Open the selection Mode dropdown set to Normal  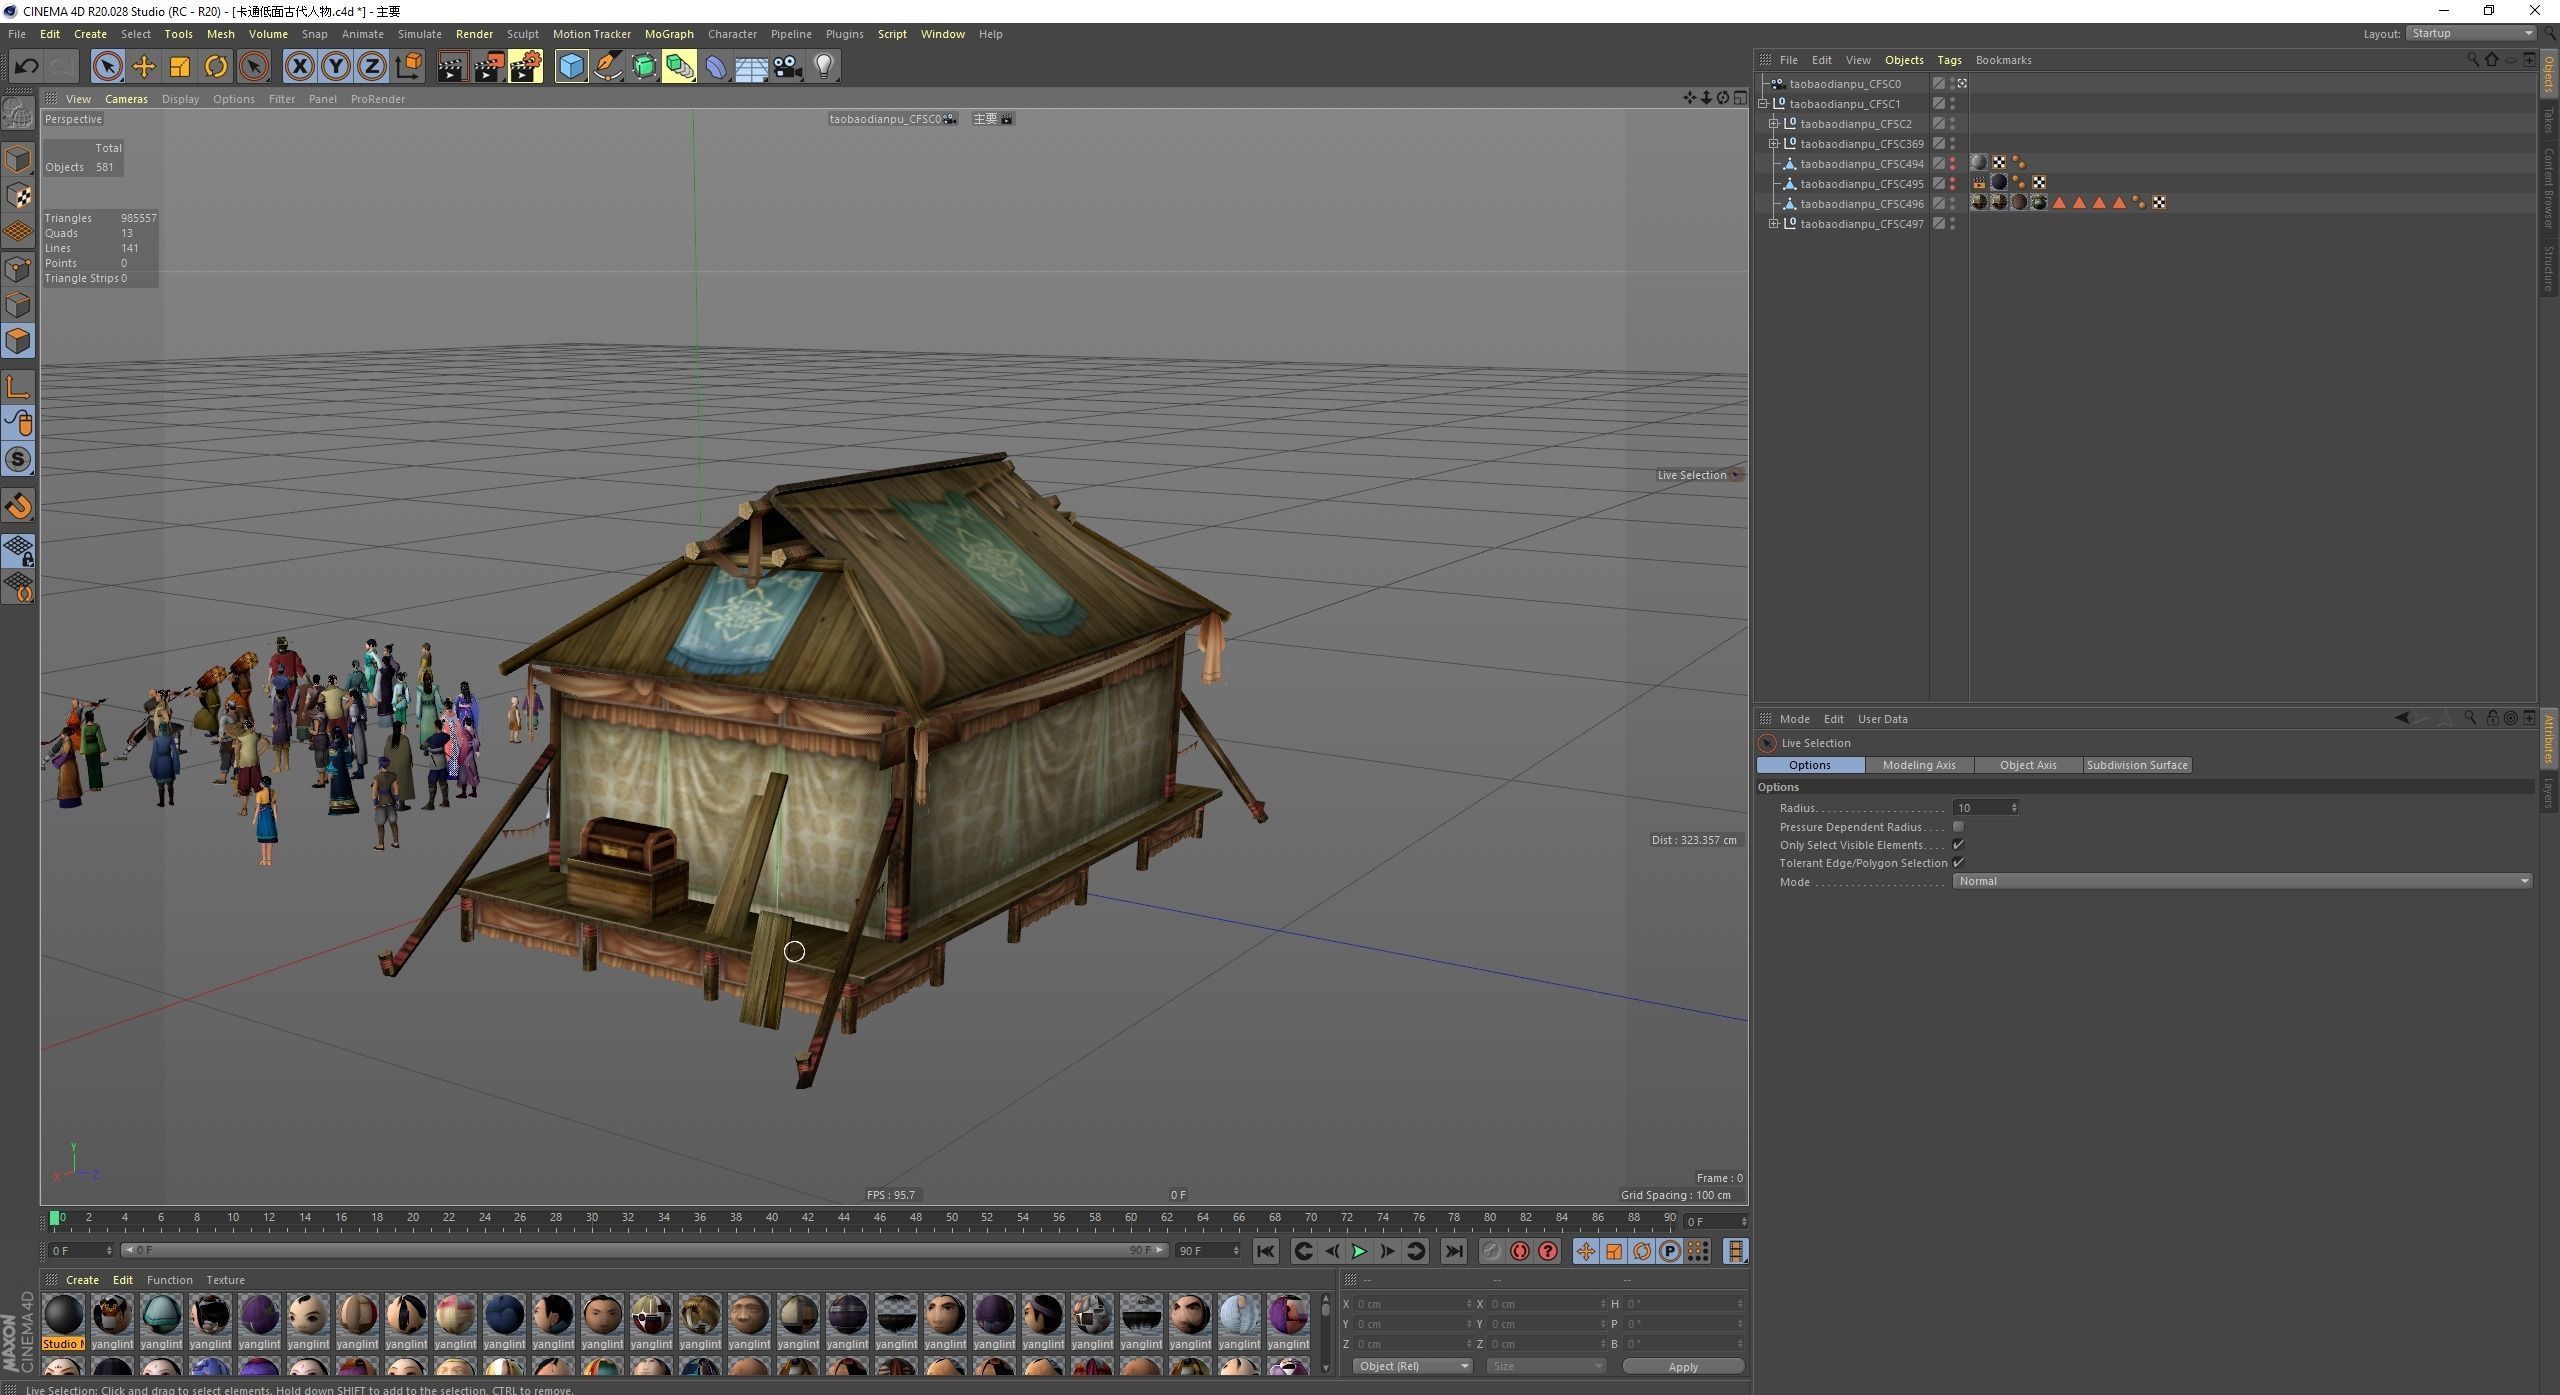coord(2241,881)
